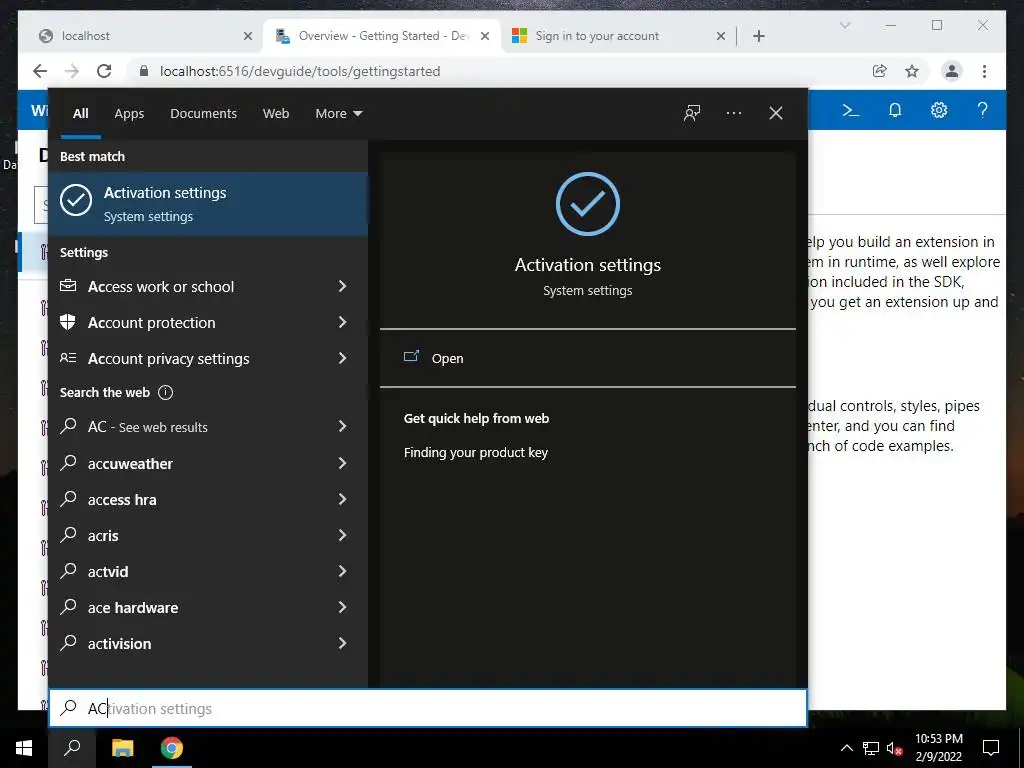The image size is (1024, 768).
Task: Go back in Chrome
Action: [x=40, y=71]
